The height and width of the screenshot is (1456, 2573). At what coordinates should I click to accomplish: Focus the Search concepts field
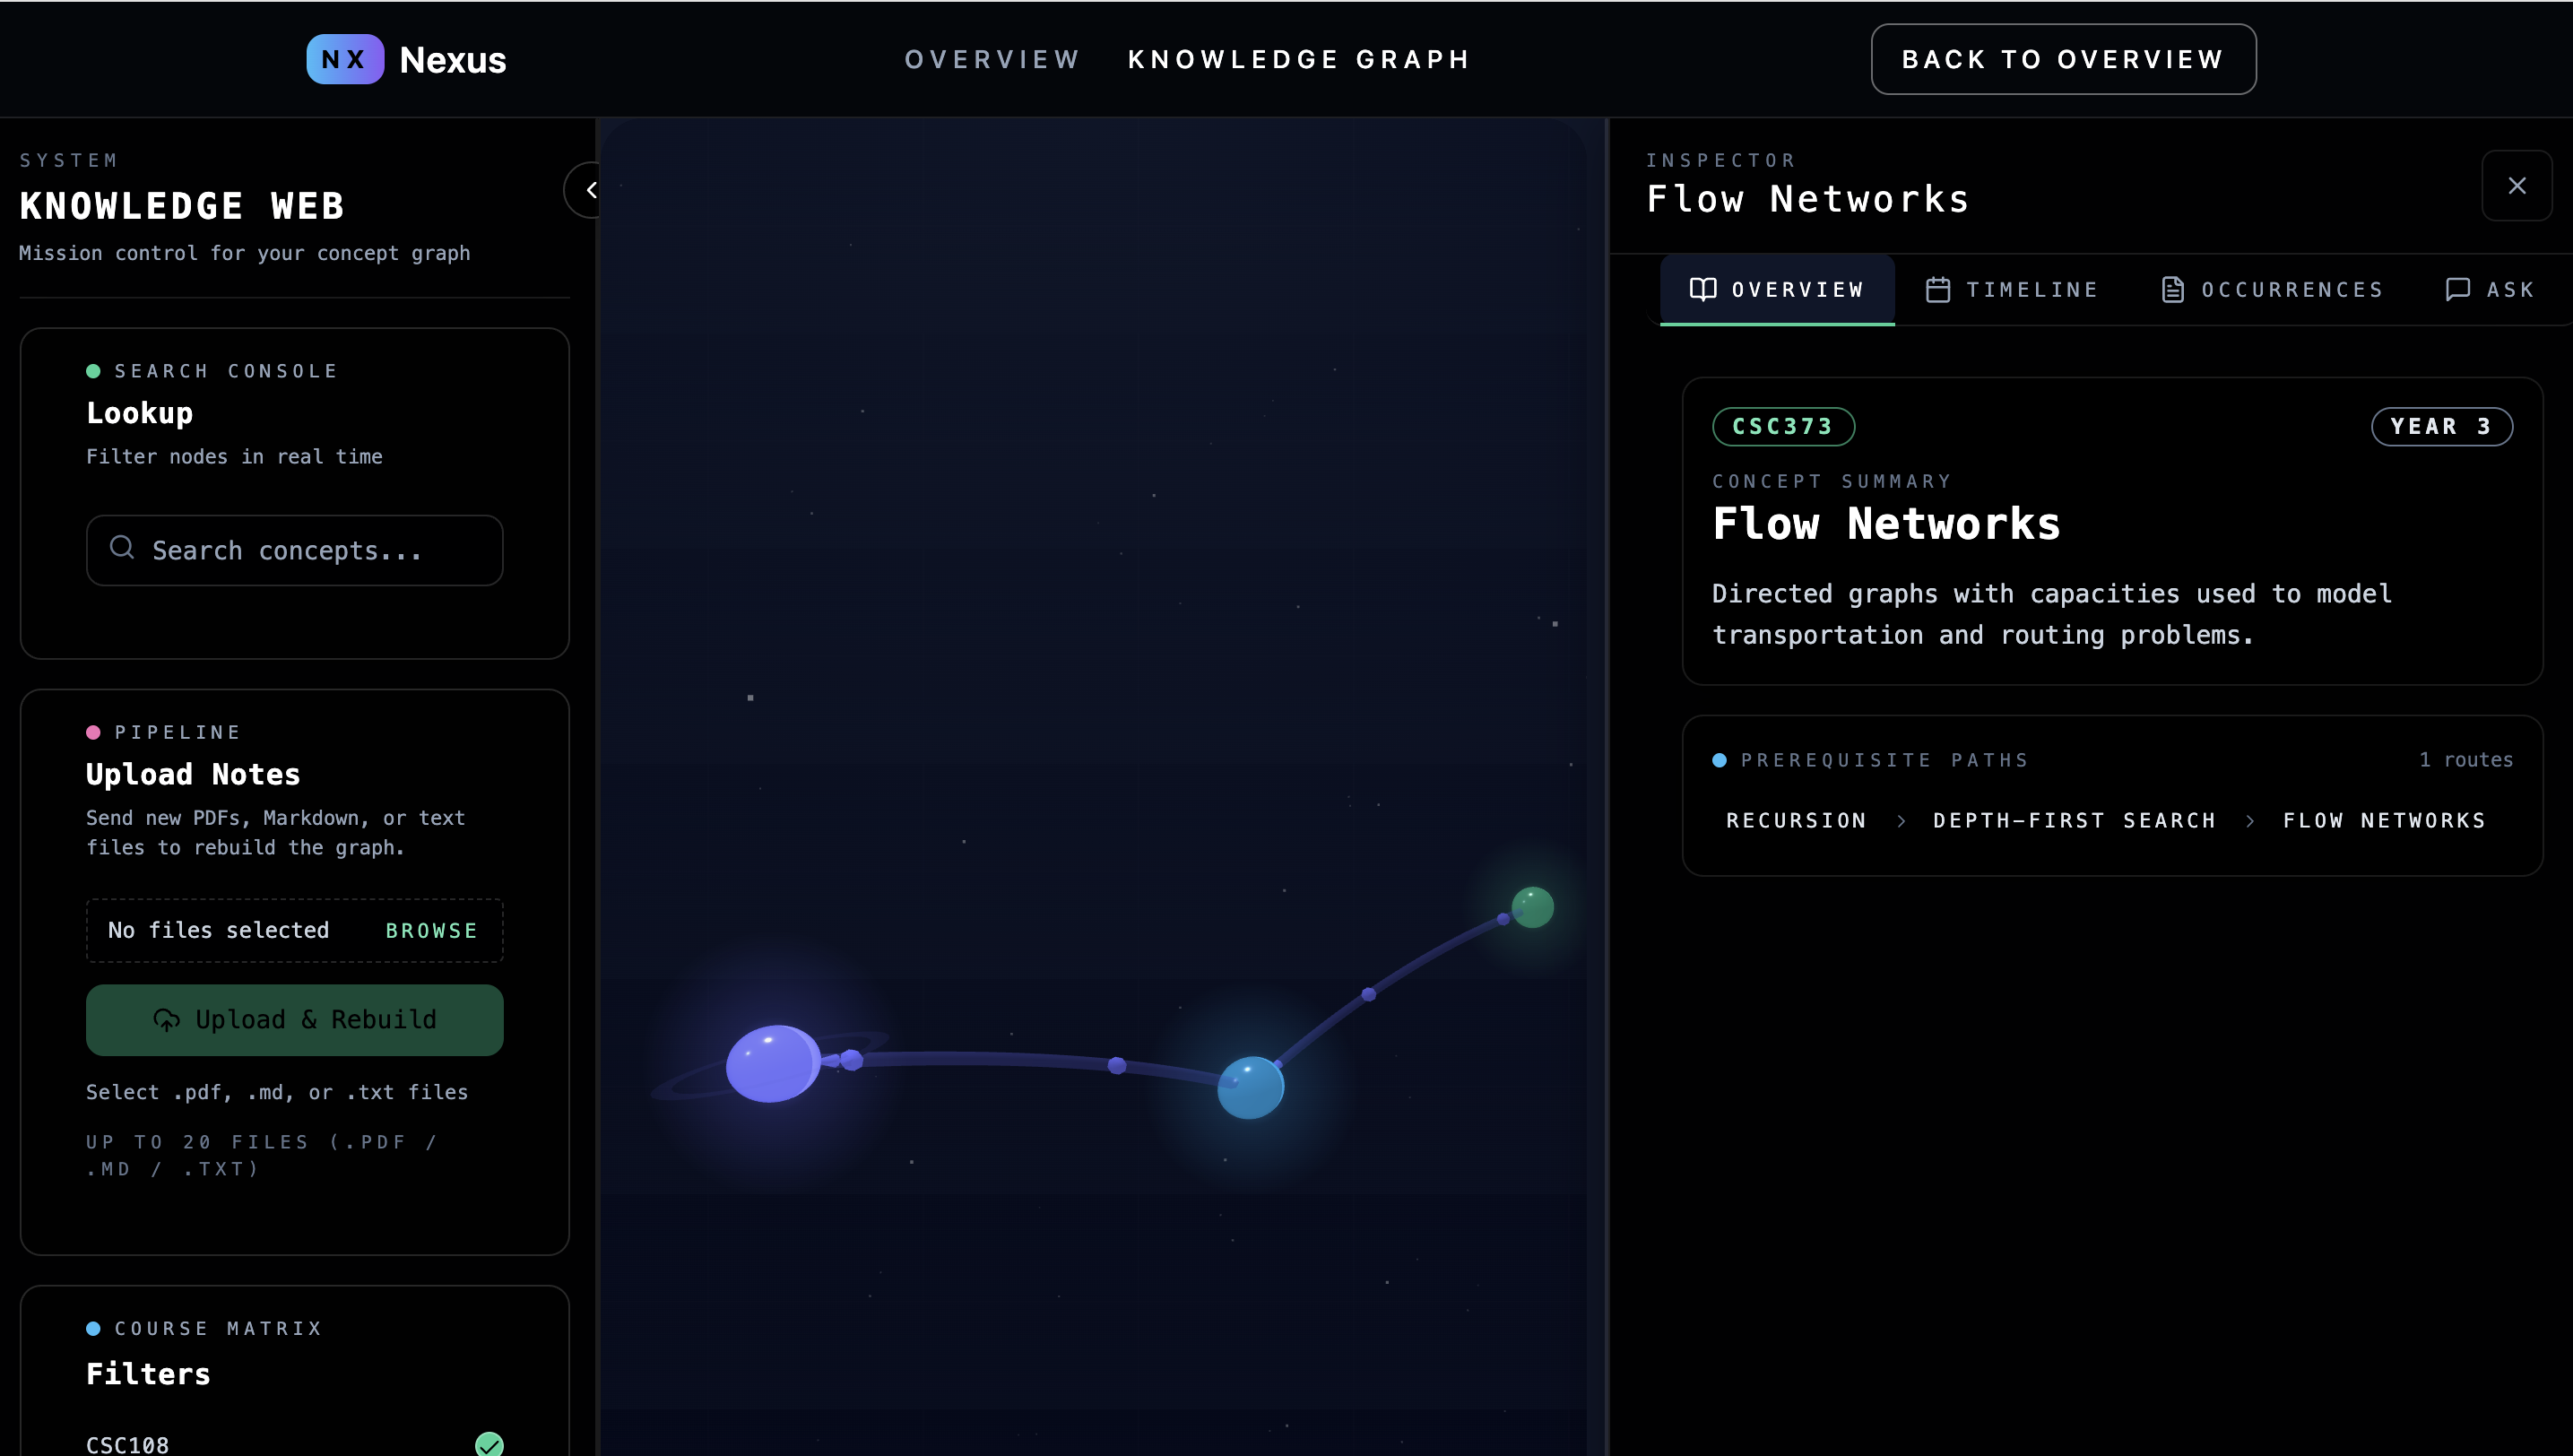pos(310,551)
